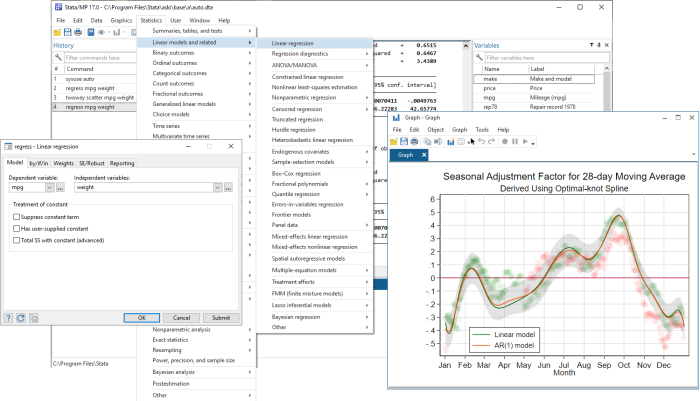The image size is (700, 401).
Task: Click the wrench icon in History panel
Action: point(58,58)
